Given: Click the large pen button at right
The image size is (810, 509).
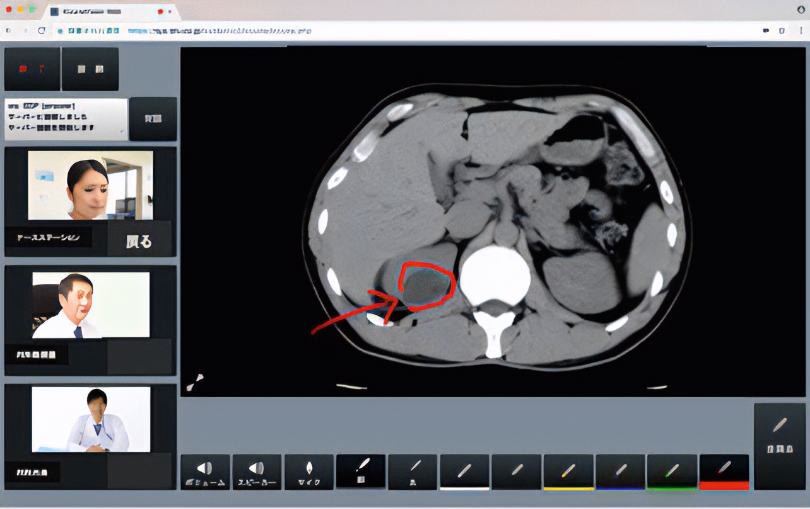Looking at the screenshot, I should [x=780, y=447].
